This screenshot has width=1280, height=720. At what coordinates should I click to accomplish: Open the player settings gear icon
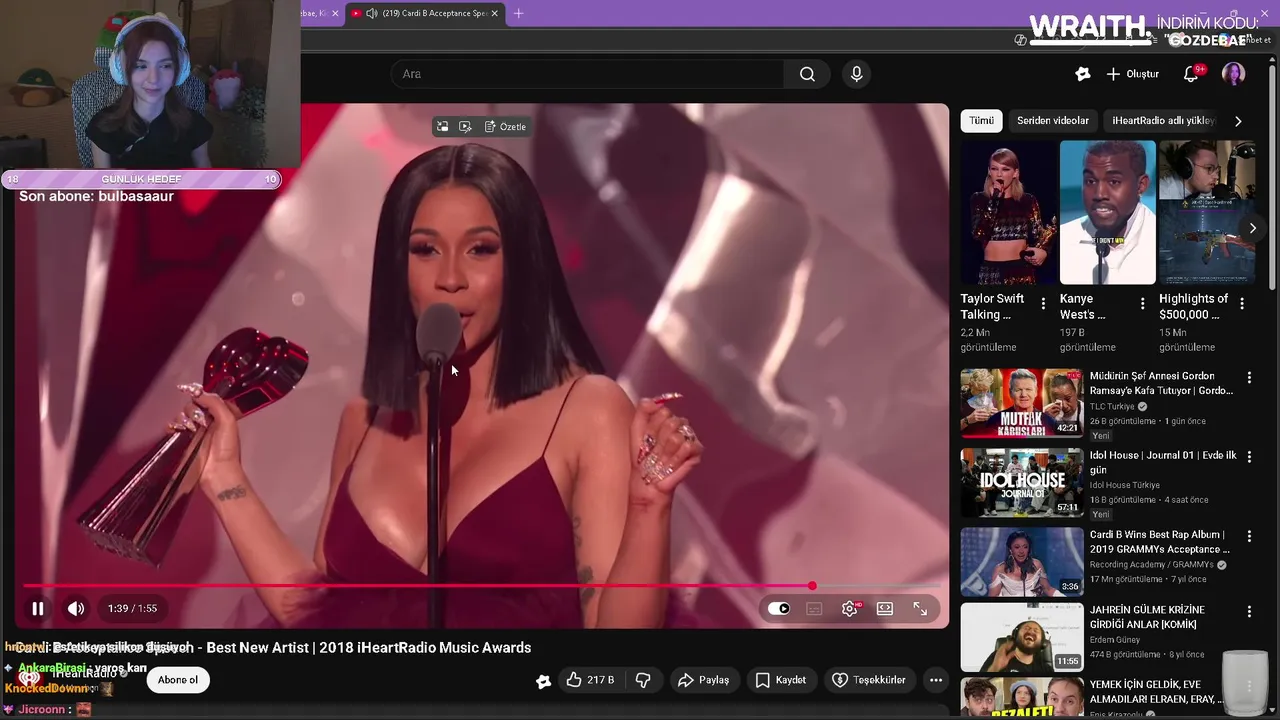849,608
